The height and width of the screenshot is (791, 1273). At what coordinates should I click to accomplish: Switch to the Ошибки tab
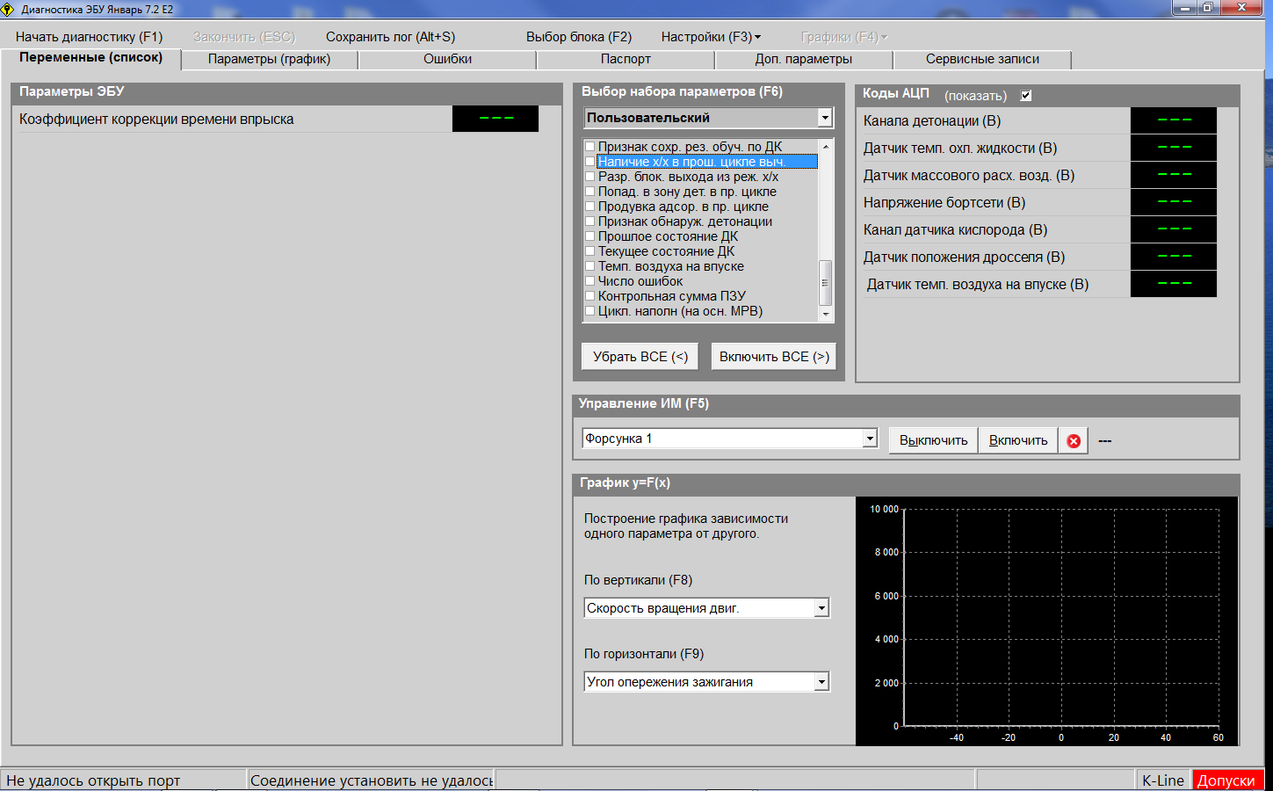pos(447,59)
